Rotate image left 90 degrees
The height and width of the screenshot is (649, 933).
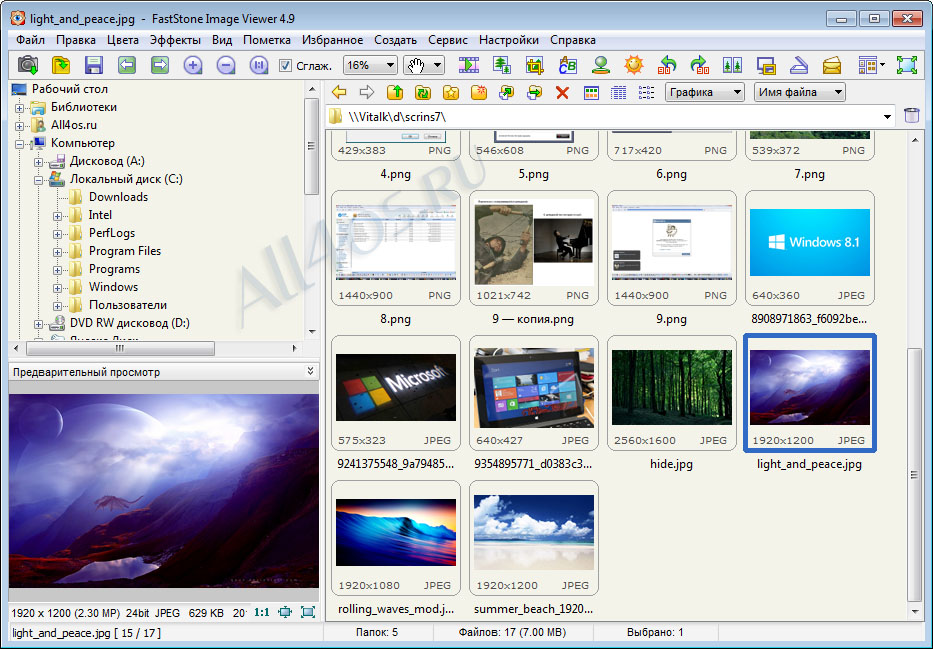coord(667,65)
